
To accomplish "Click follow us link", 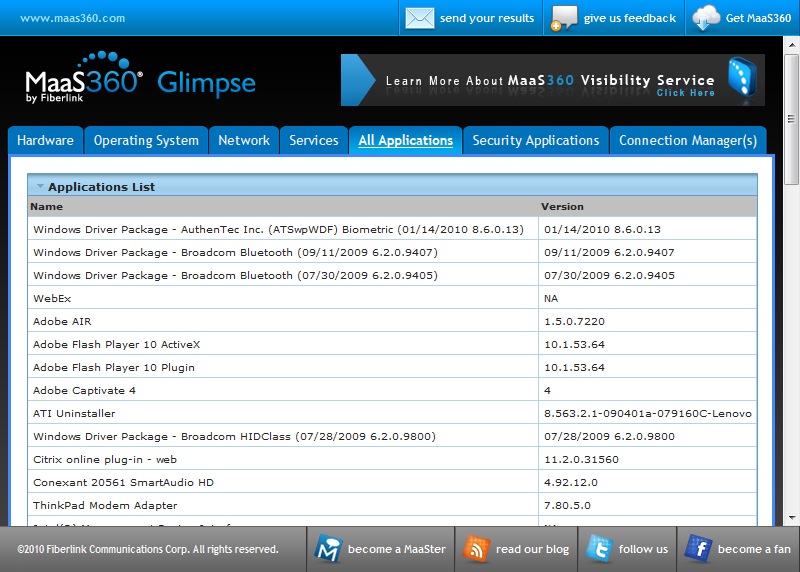I will click(x=643, y=549).
